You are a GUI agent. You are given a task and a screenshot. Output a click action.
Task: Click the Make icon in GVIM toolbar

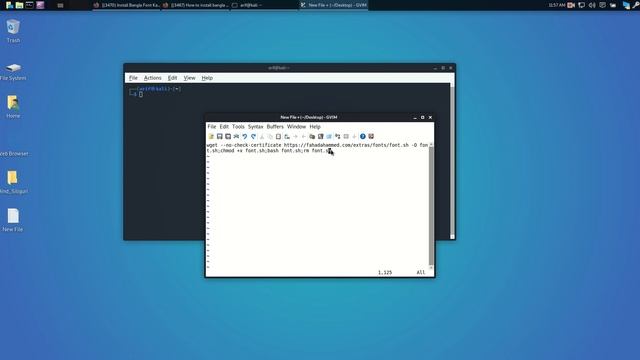[338, 136]
